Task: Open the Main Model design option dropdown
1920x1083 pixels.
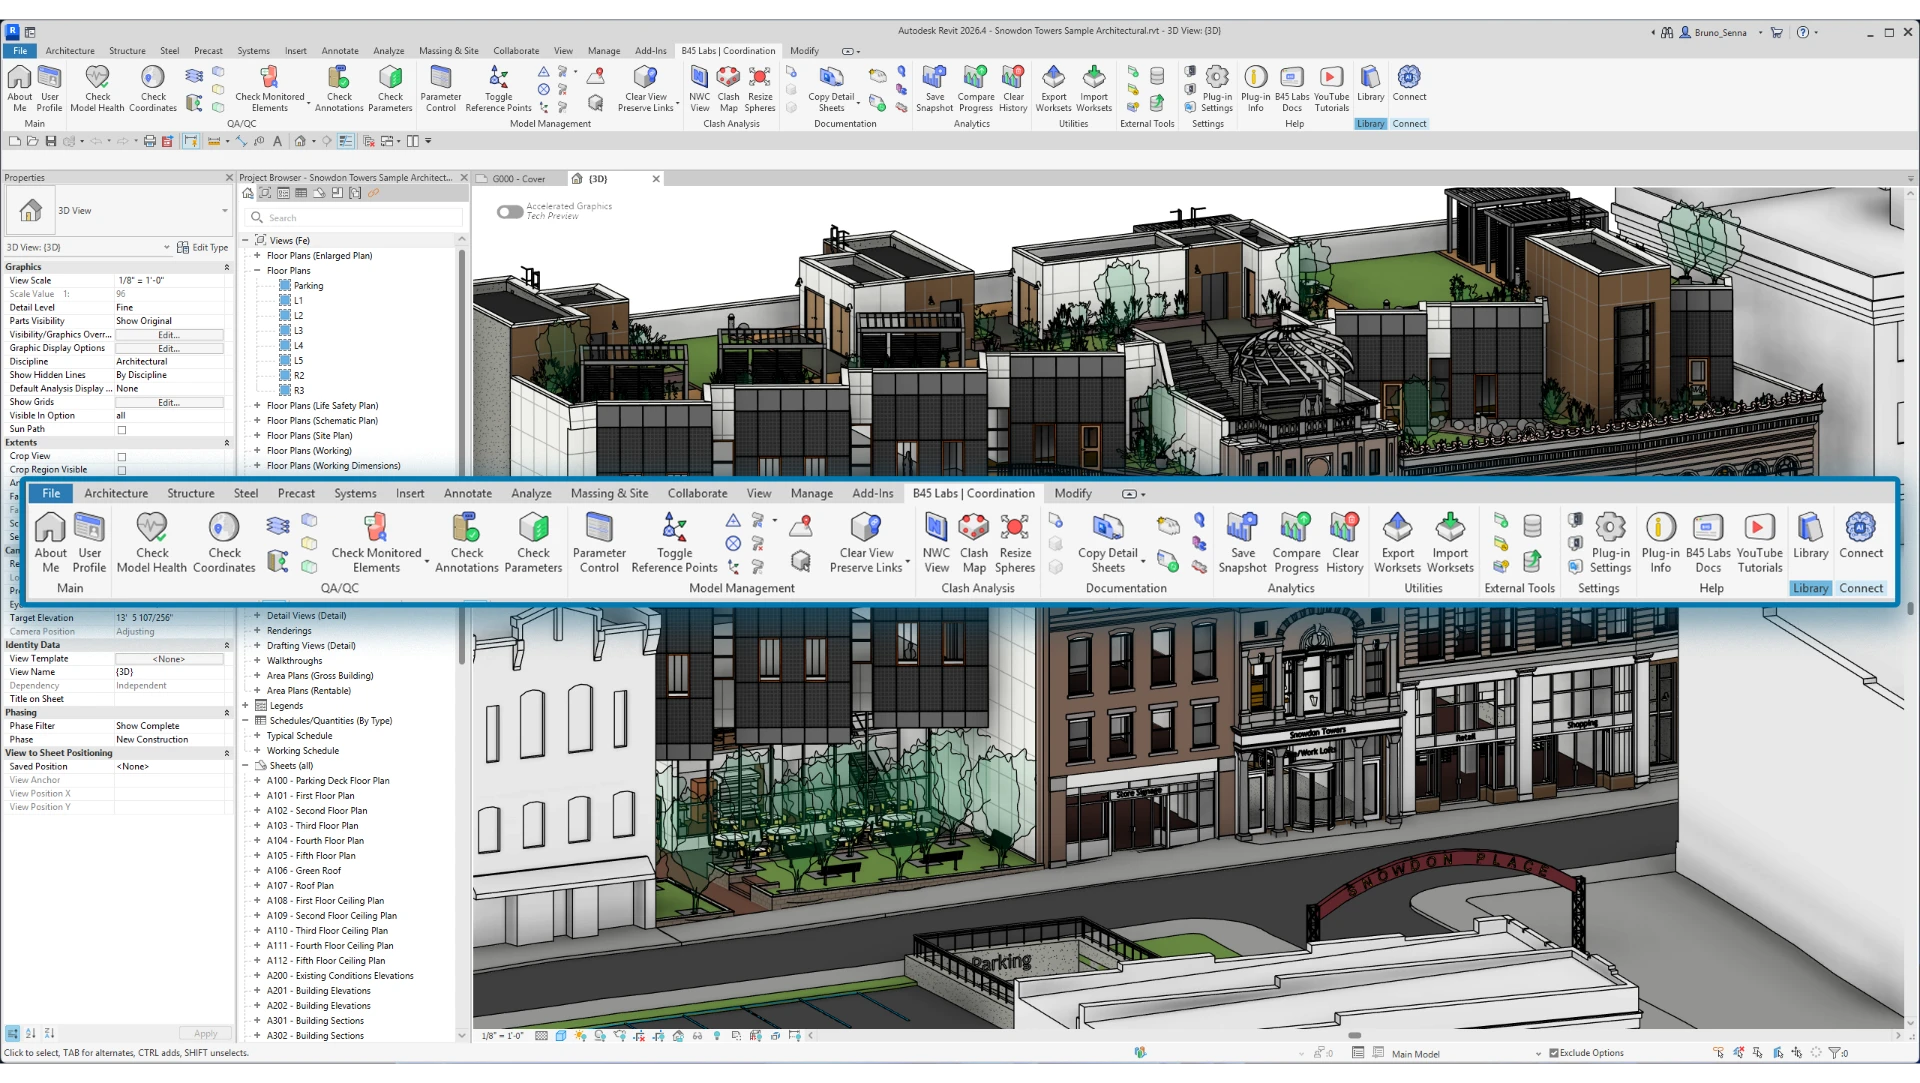Action: (1539, 1054)
